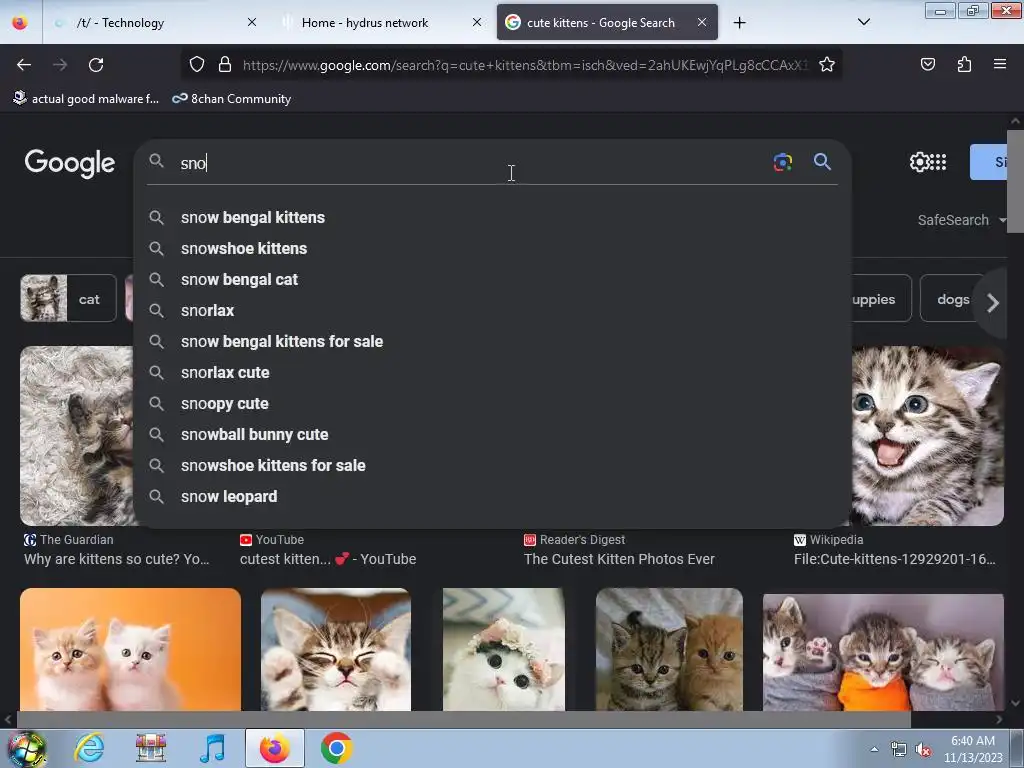
Task: Open the Firefox hamburger menu
Action: (x=1000, y=64)
